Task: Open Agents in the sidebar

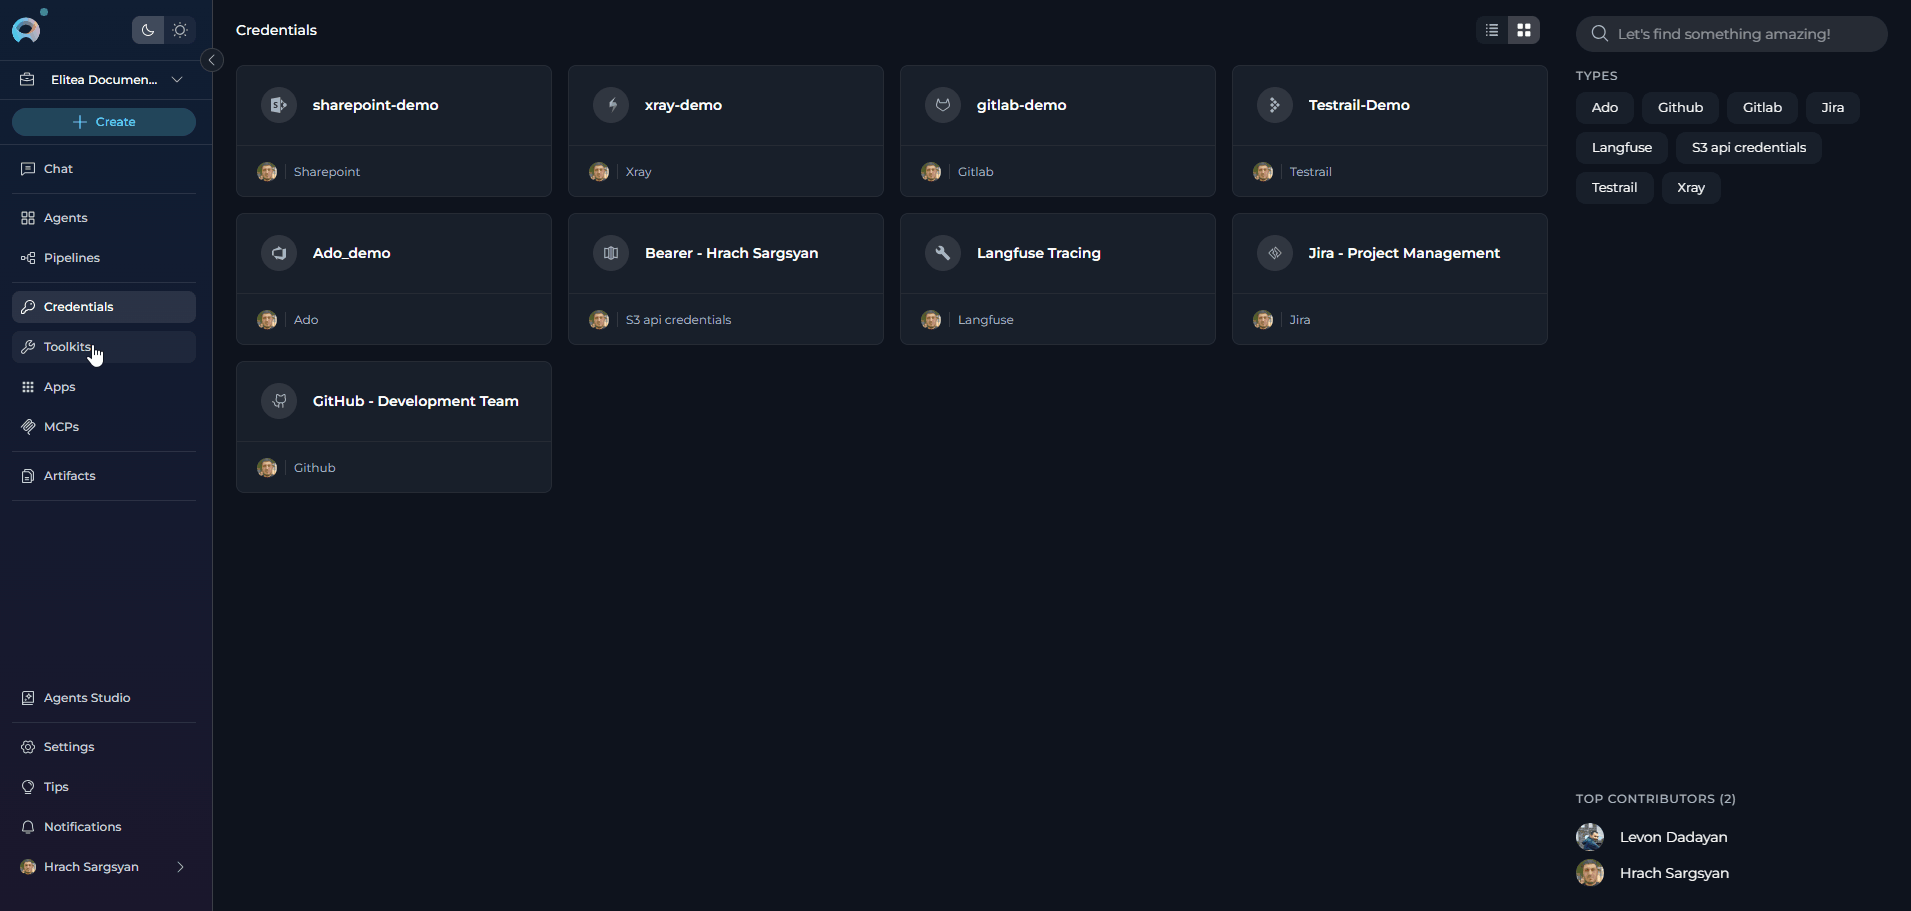Action: 104,218
